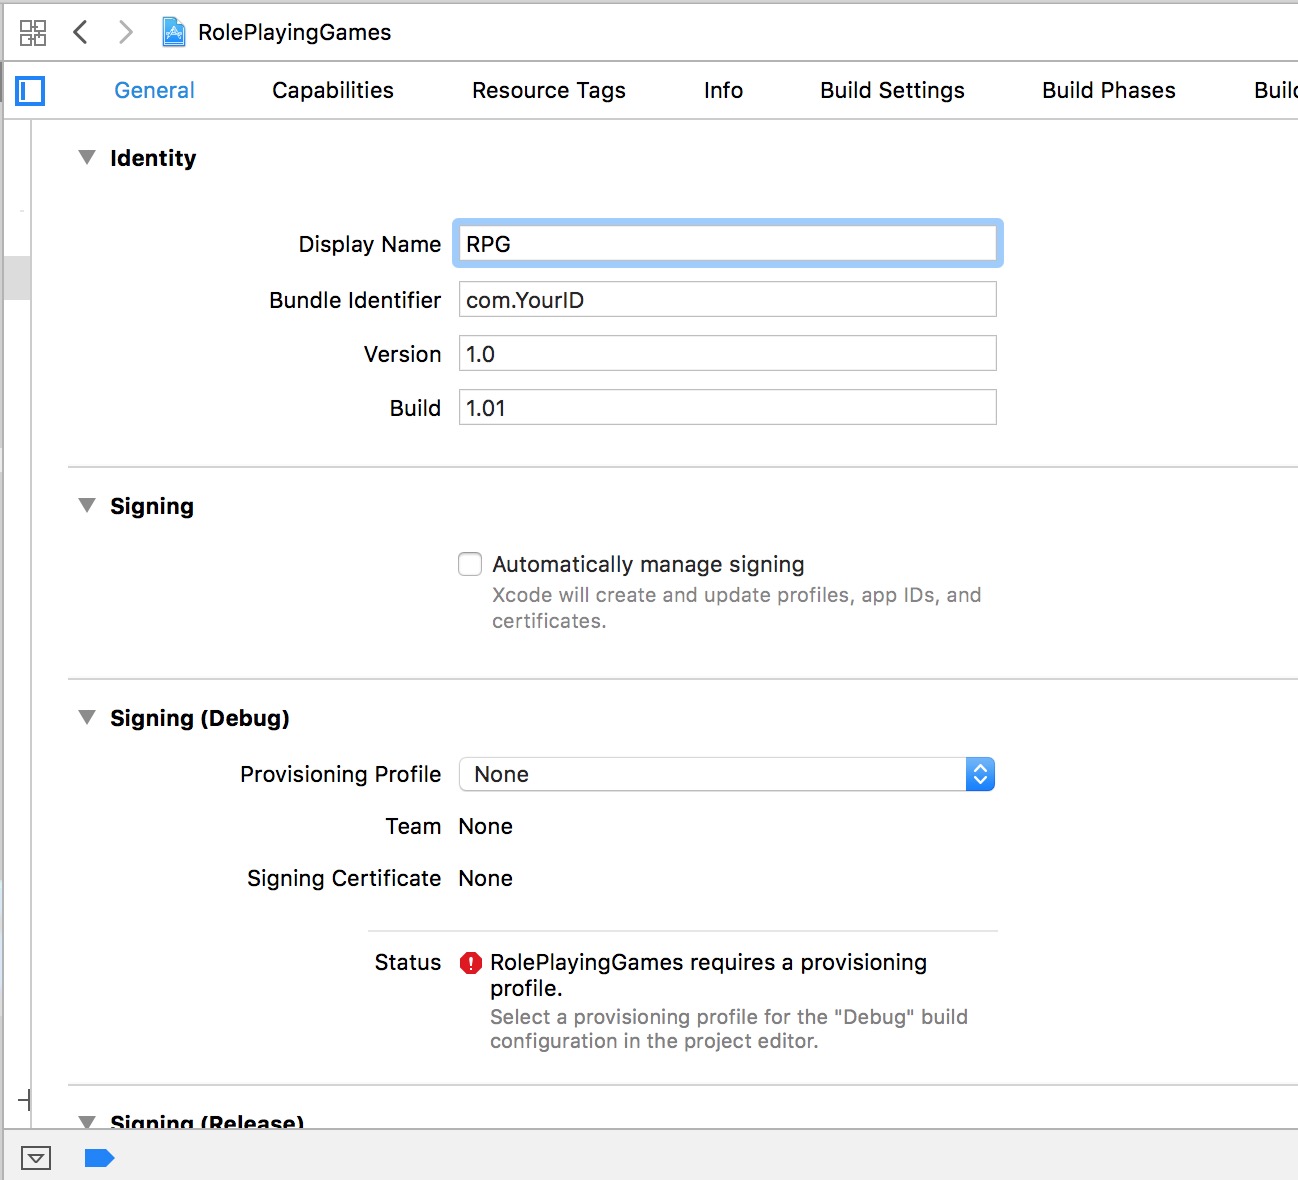Collapse the Signing (Debug) section

pyautogui.click(x=87, y=718)
